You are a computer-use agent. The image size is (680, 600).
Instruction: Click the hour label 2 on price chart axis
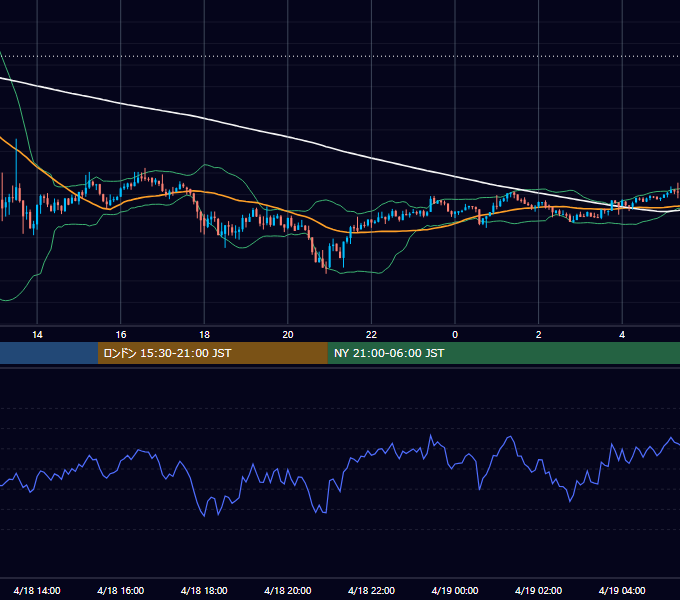539,335
